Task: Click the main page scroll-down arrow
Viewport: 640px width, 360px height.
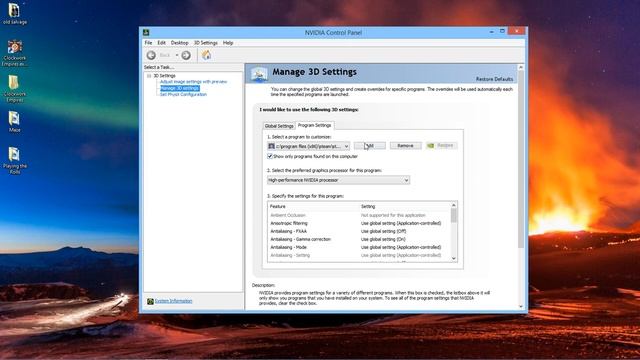Action: pyautogui.click(x=521, y=307)
